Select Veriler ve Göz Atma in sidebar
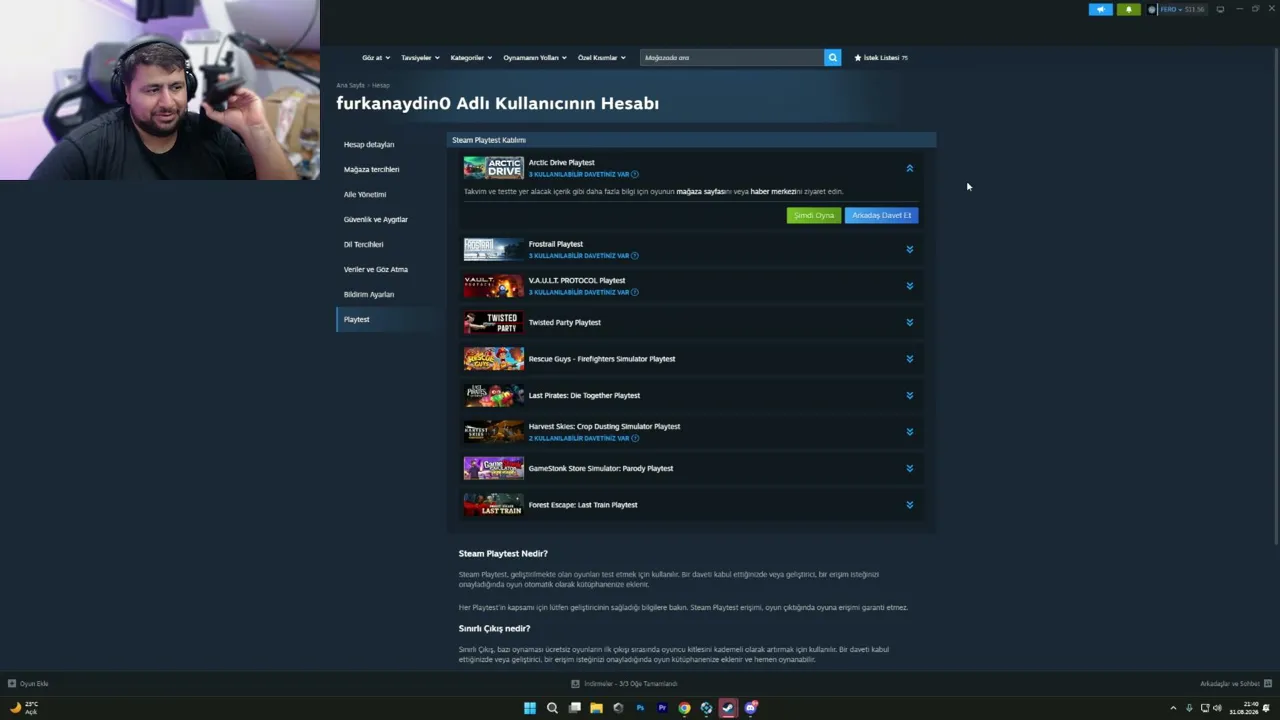The image size is (1280, 720). pos(376,270)
